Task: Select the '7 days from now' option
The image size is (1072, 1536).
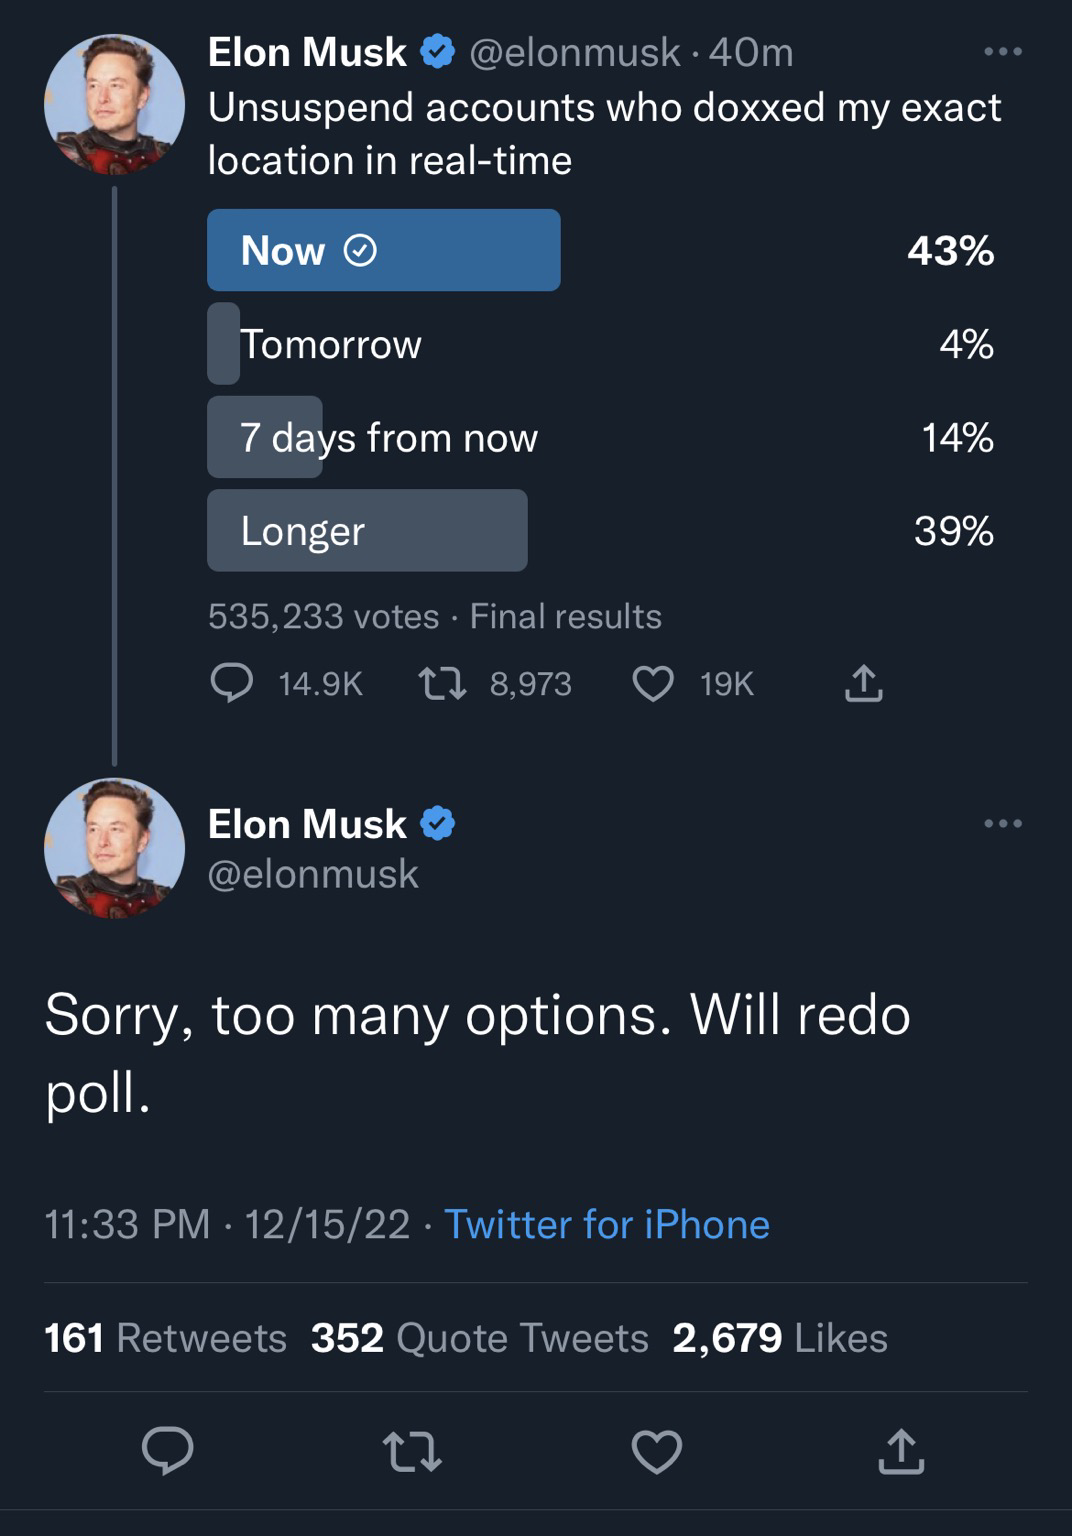Action: point(388,437)
